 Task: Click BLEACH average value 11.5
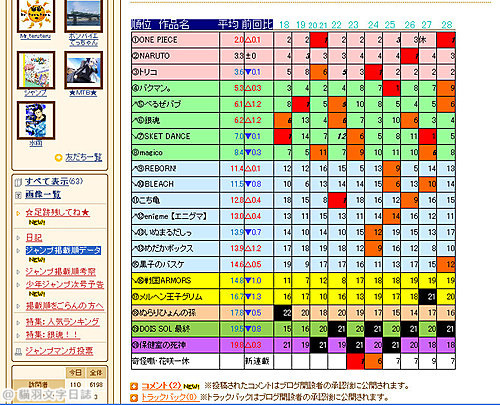click(237, 184)
